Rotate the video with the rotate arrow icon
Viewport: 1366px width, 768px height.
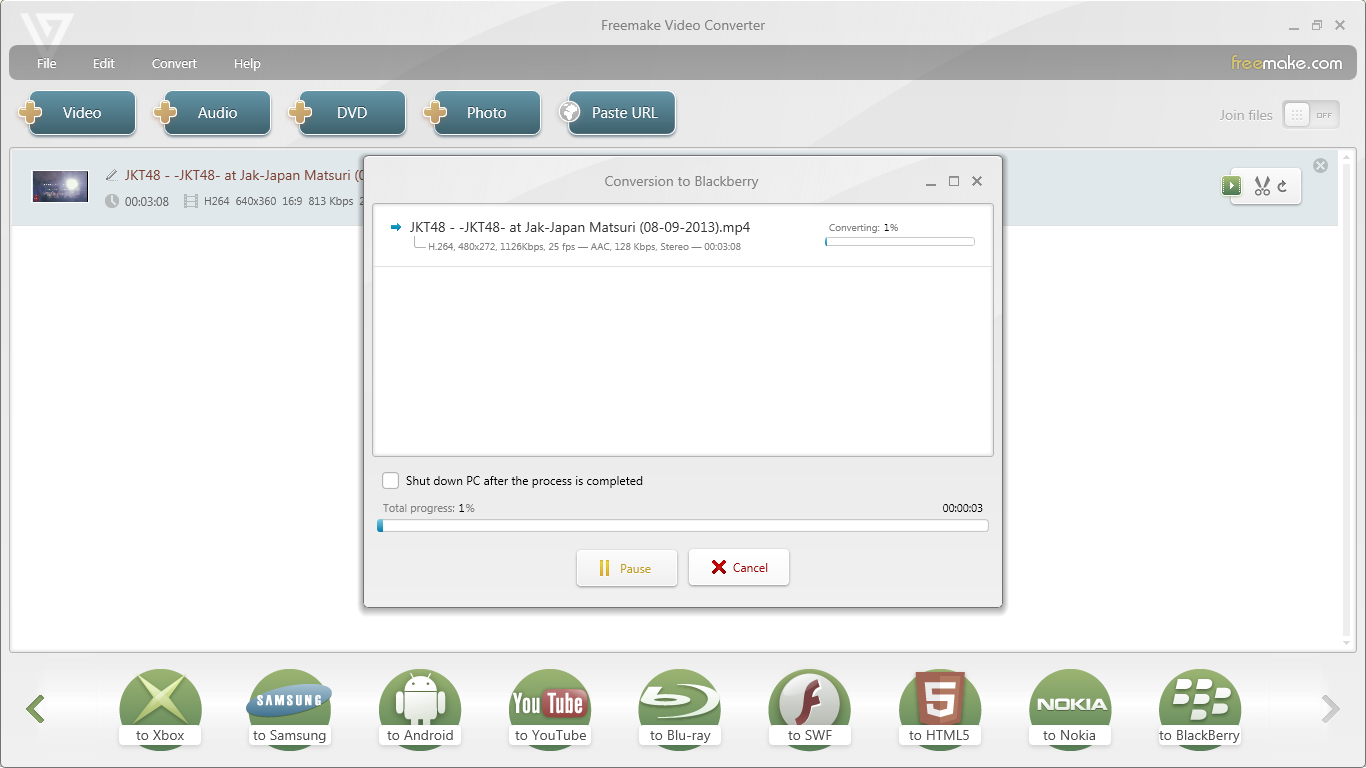click(1283, 186)
